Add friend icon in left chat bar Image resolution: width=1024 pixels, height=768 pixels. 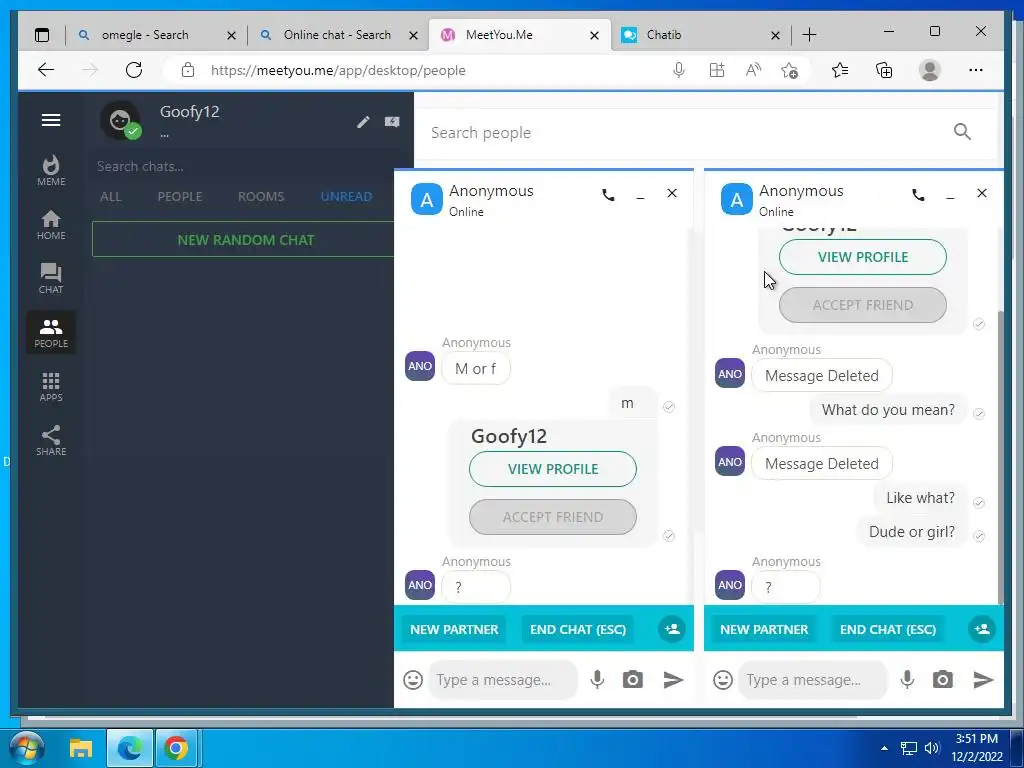coord(671,629)
